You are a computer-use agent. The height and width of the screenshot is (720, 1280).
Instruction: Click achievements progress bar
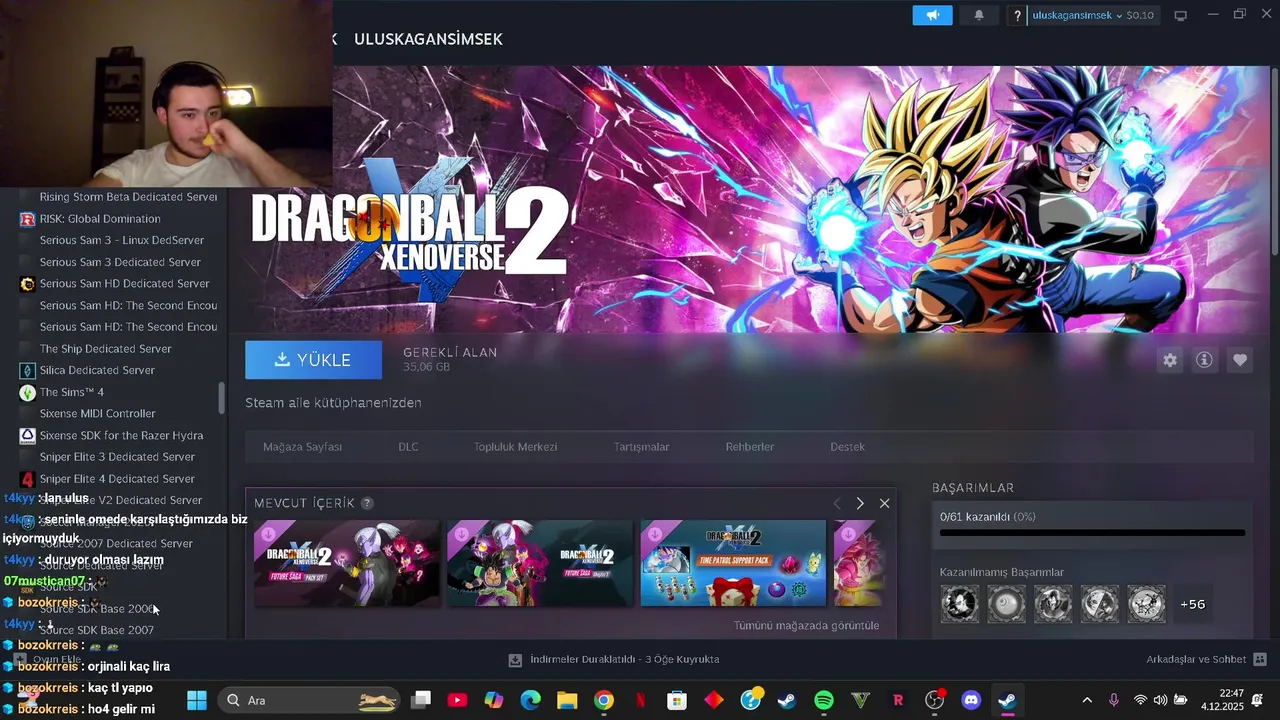(1092, 533)
